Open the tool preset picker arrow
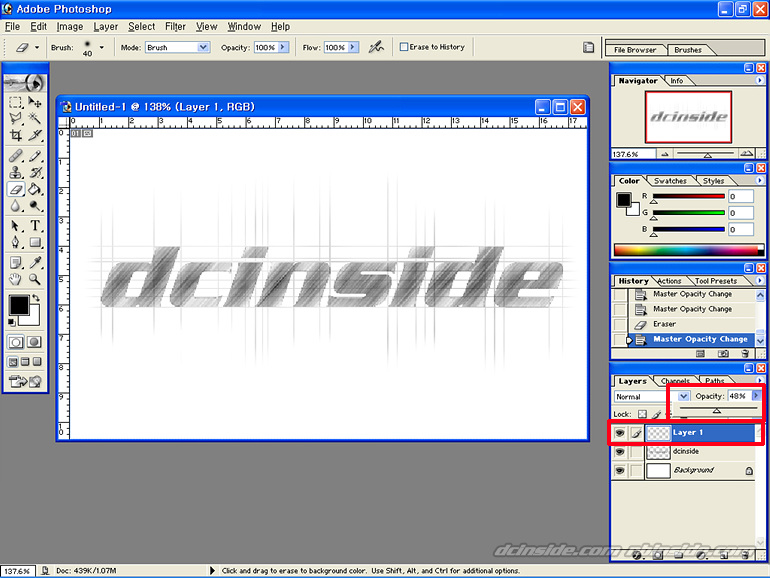This screenshot has height=578, width=770. coord(37,48)
